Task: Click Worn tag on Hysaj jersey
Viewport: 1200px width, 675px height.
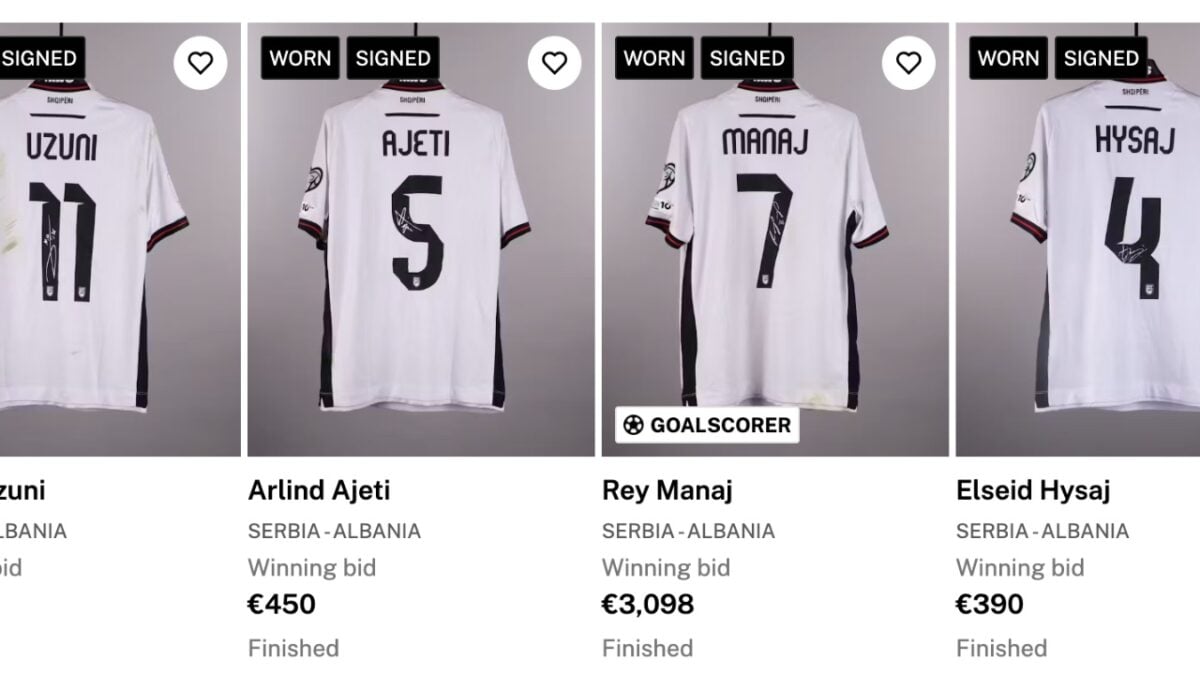Action: (1008, 58)
